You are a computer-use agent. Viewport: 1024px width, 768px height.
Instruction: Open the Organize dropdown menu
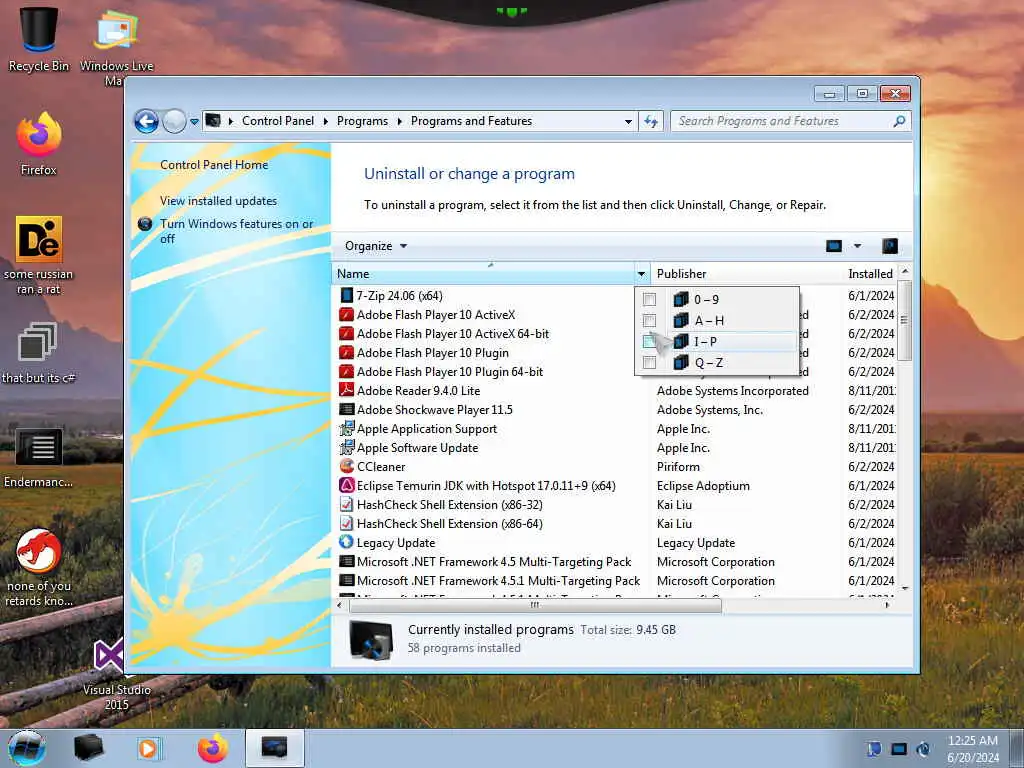(376, 246)
